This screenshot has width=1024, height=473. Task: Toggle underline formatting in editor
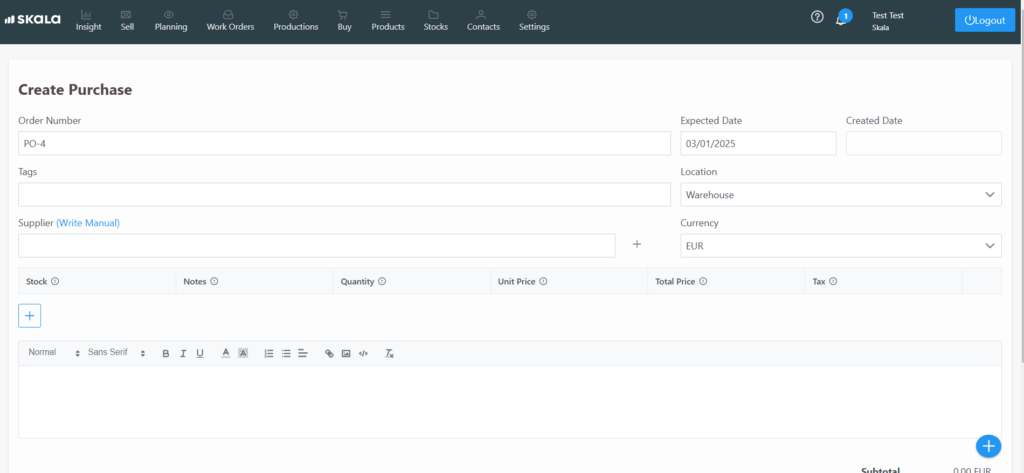[x=200, y=353]
